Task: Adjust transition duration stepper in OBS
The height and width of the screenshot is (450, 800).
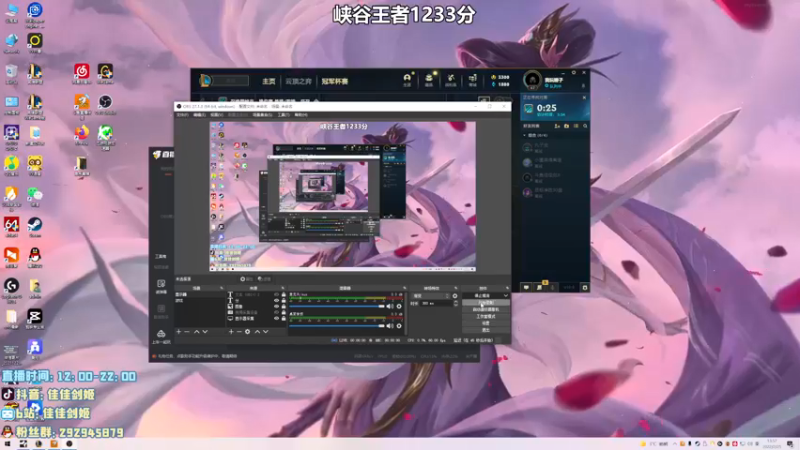Action: coord(456,304)
